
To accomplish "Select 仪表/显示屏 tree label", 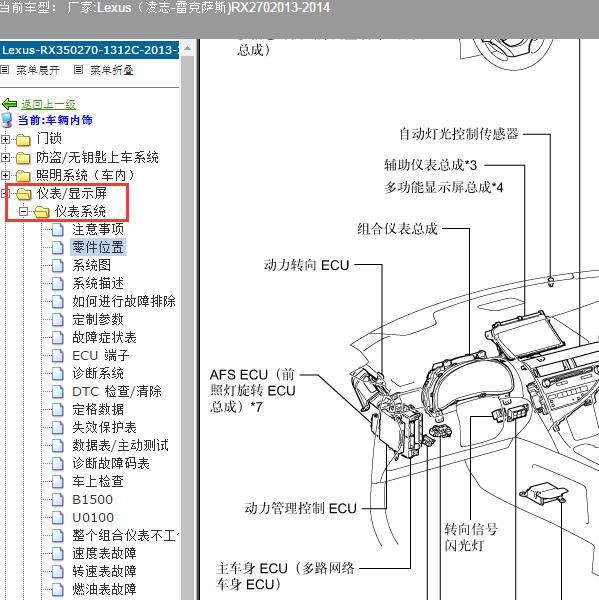I will coord(72,193).
